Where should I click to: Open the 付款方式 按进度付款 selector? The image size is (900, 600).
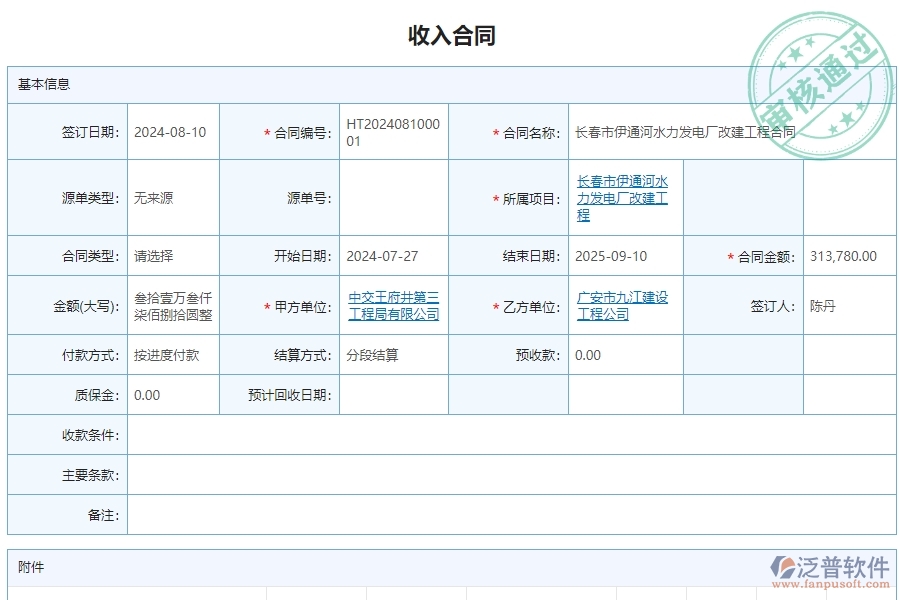pos(171,355)
